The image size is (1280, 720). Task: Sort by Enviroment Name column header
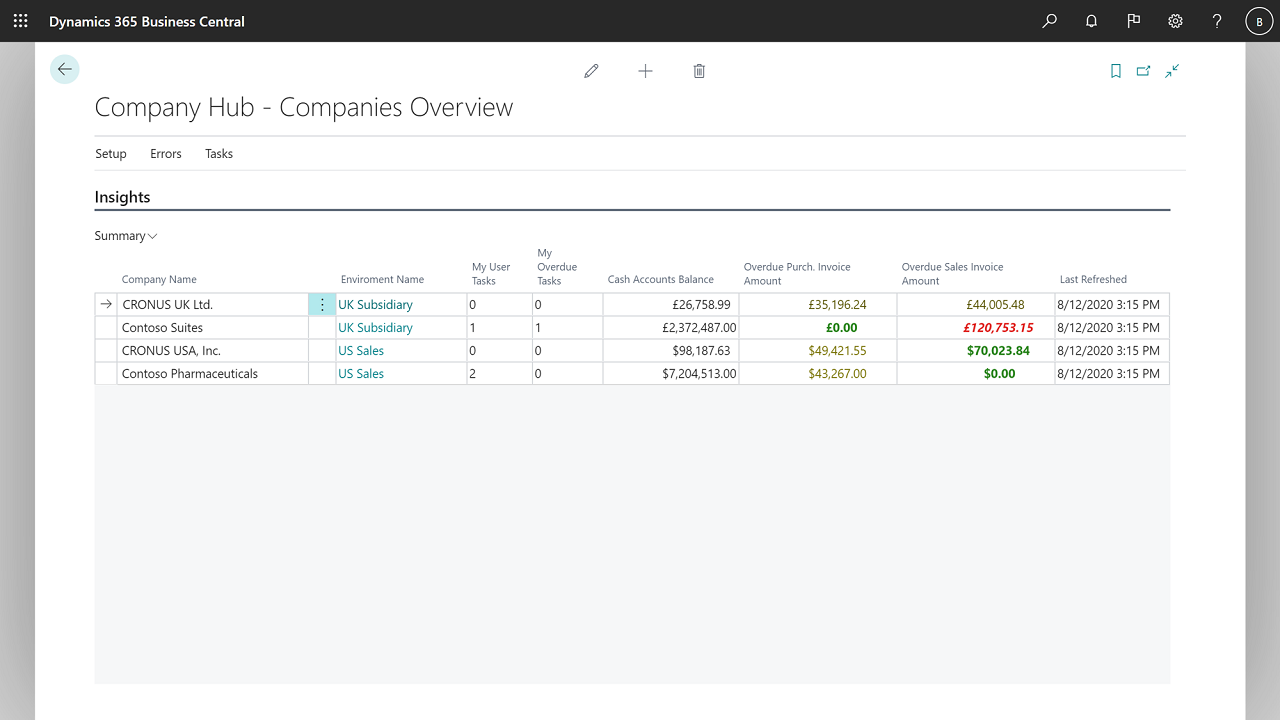click(382, 280)
